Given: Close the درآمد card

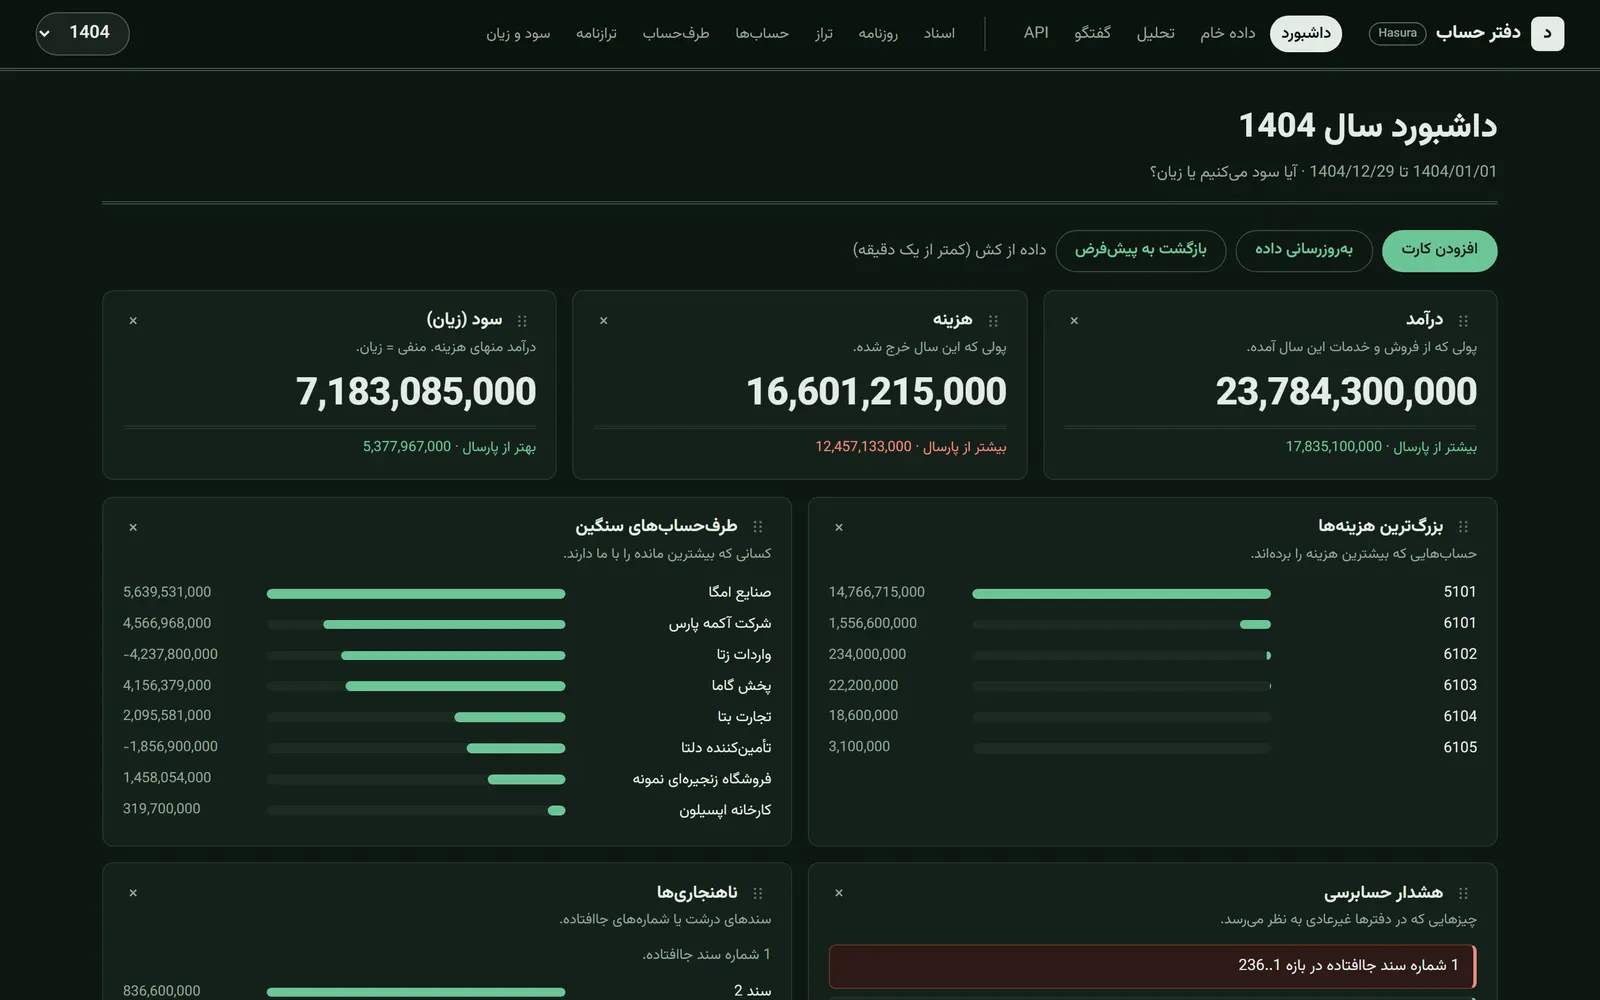Looking at the screenshot, I should point(1074,321).
